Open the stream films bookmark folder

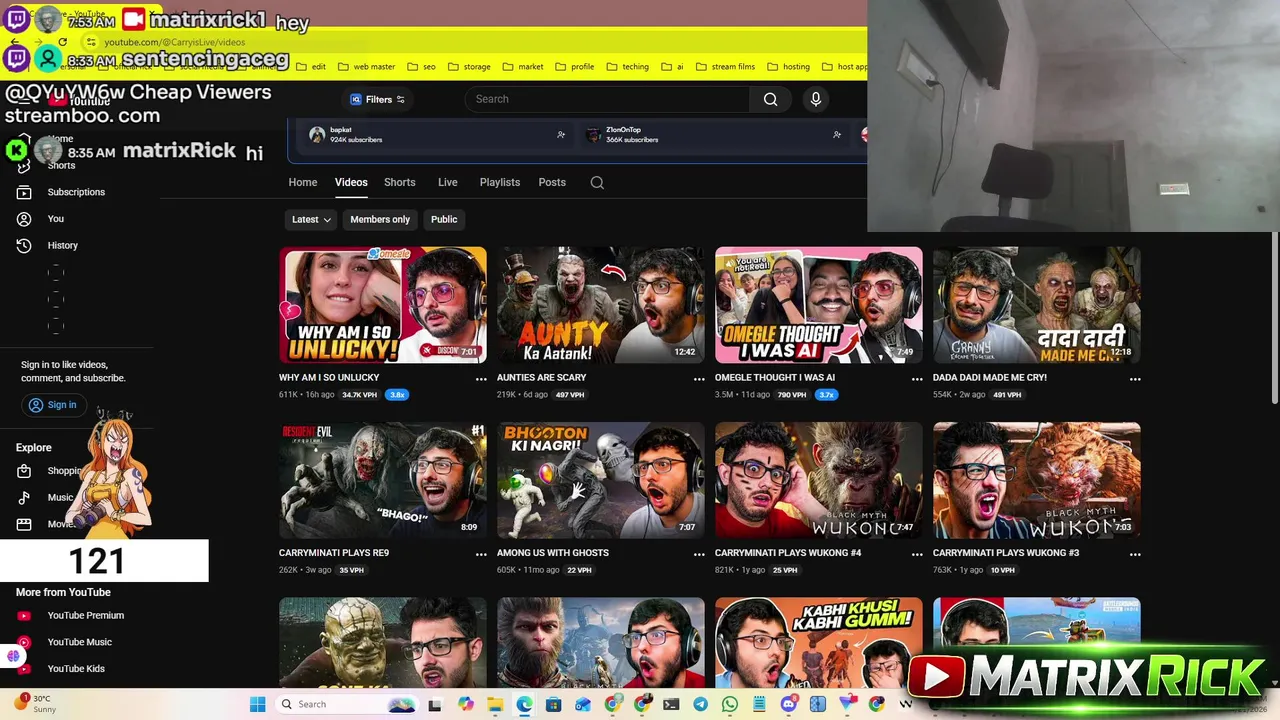click(726, 67)
